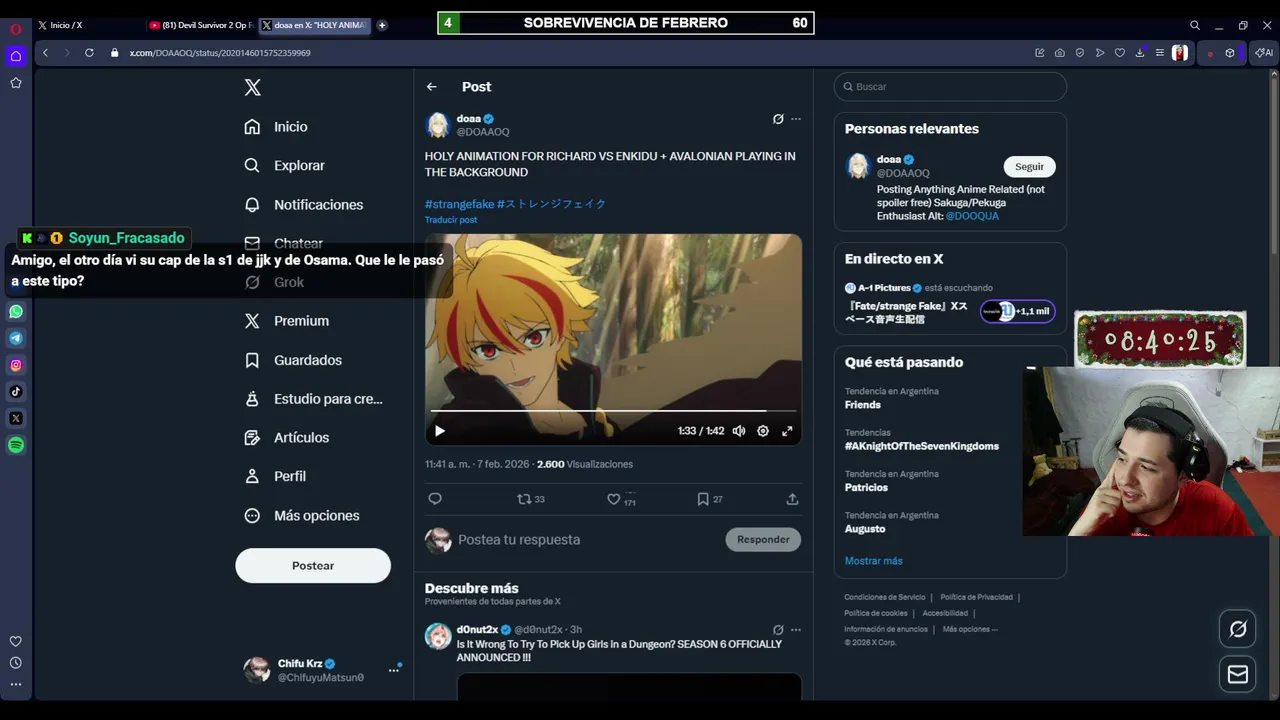Screen dimensions: 1280x720
Task: Open the reply comment icon
Action: coord(435,499)
